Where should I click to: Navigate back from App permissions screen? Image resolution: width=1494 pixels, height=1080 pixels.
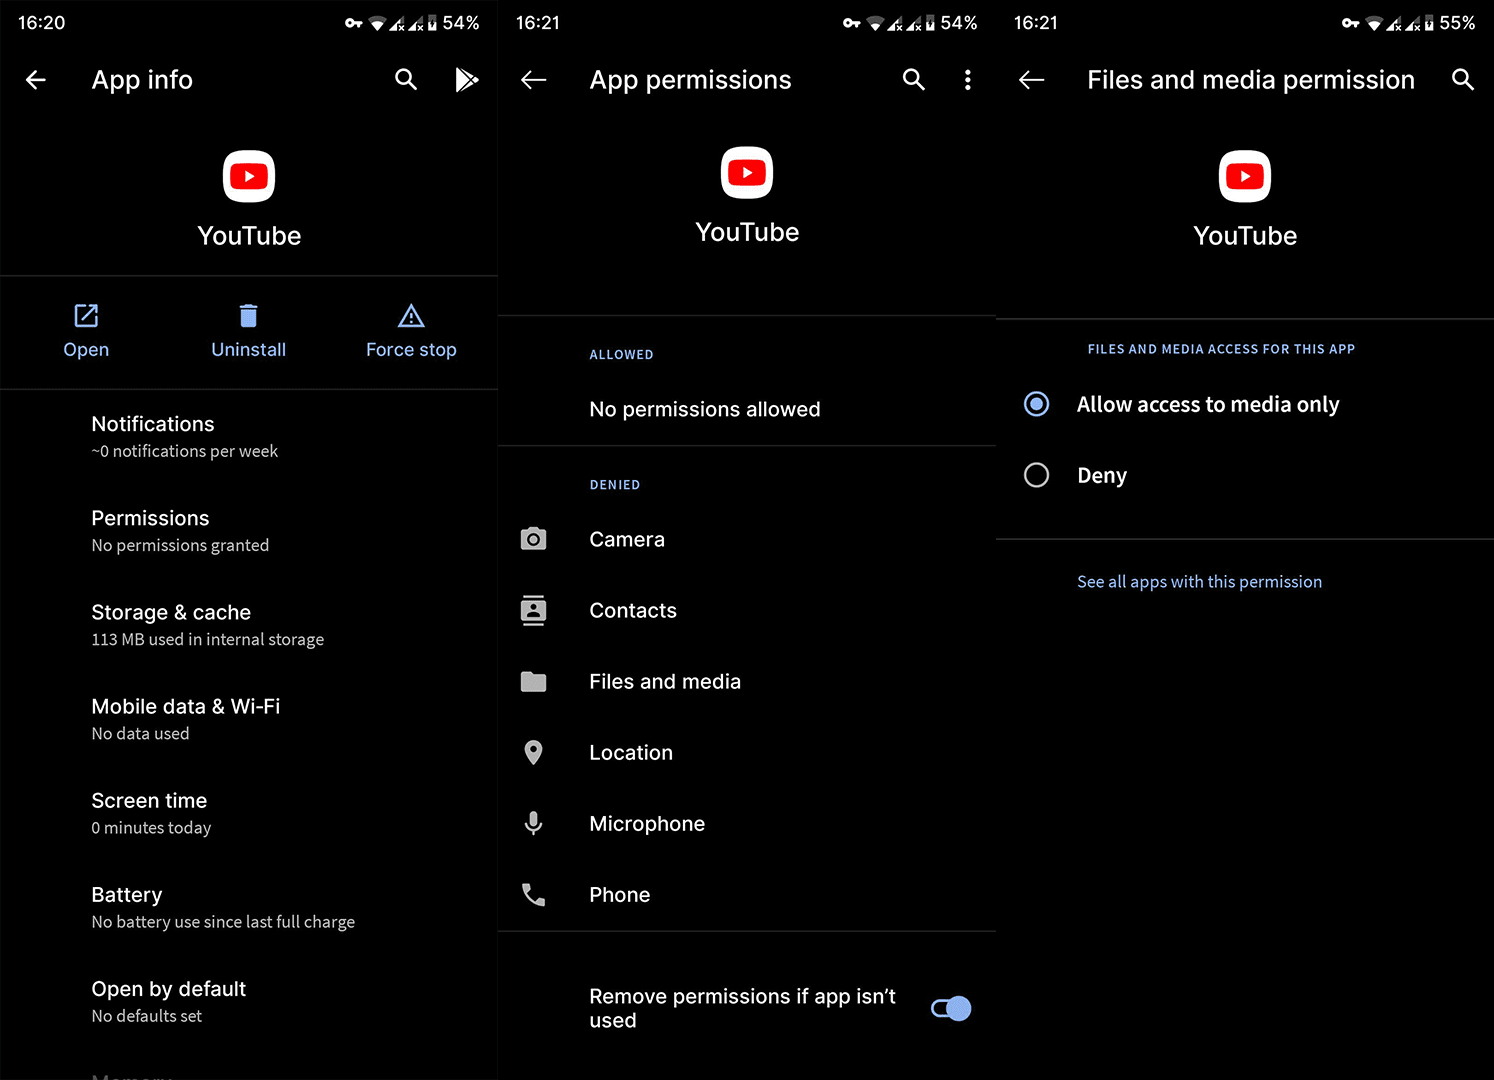pos(533,79)
